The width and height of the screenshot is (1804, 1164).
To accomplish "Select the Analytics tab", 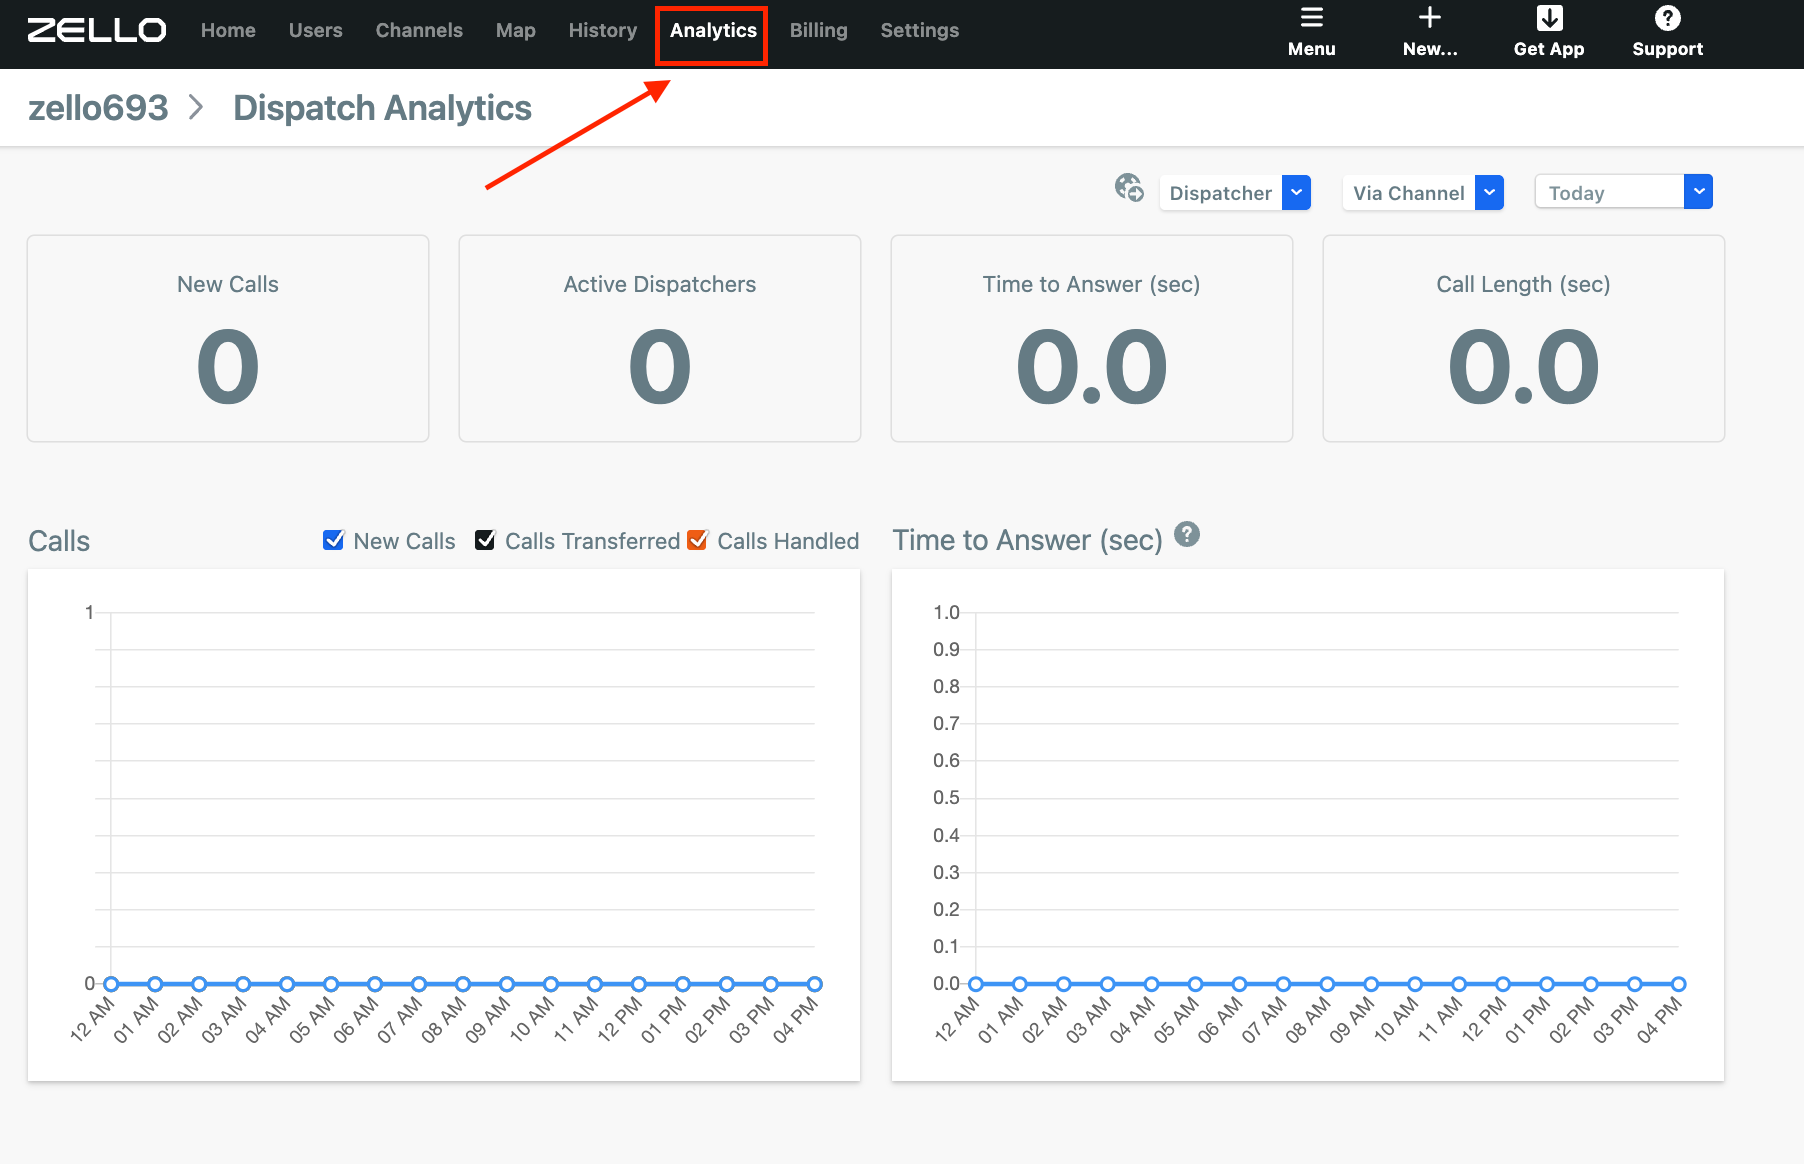I will click(x=713, y=30).
